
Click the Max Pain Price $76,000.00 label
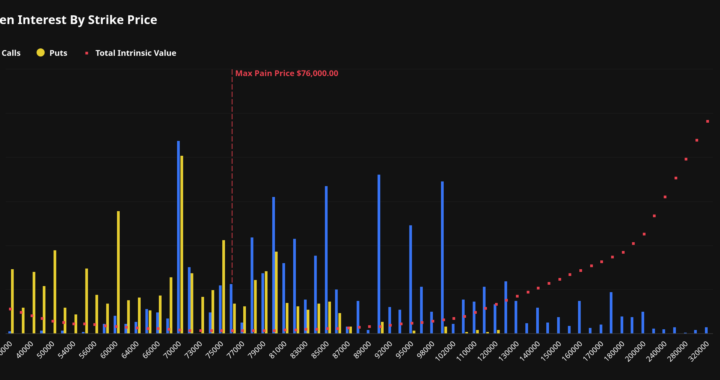click(287, 73)
